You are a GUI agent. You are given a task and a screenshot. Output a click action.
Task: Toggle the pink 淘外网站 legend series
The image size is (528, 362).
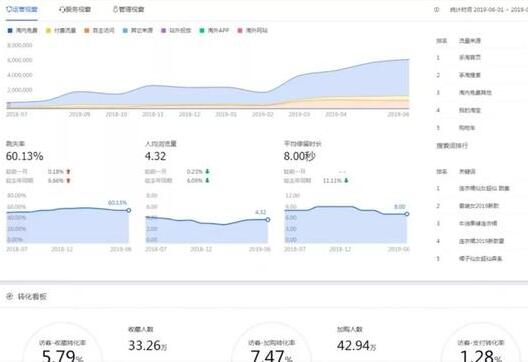click(x=253, y=31)
